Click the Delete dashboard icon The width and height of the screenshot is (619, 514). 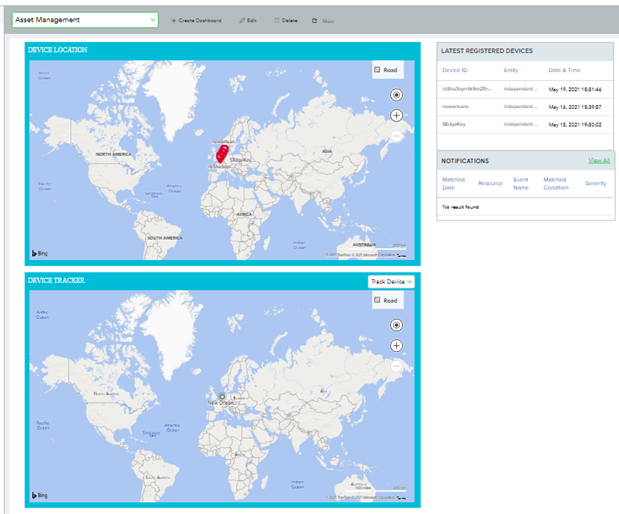point(276,20)
